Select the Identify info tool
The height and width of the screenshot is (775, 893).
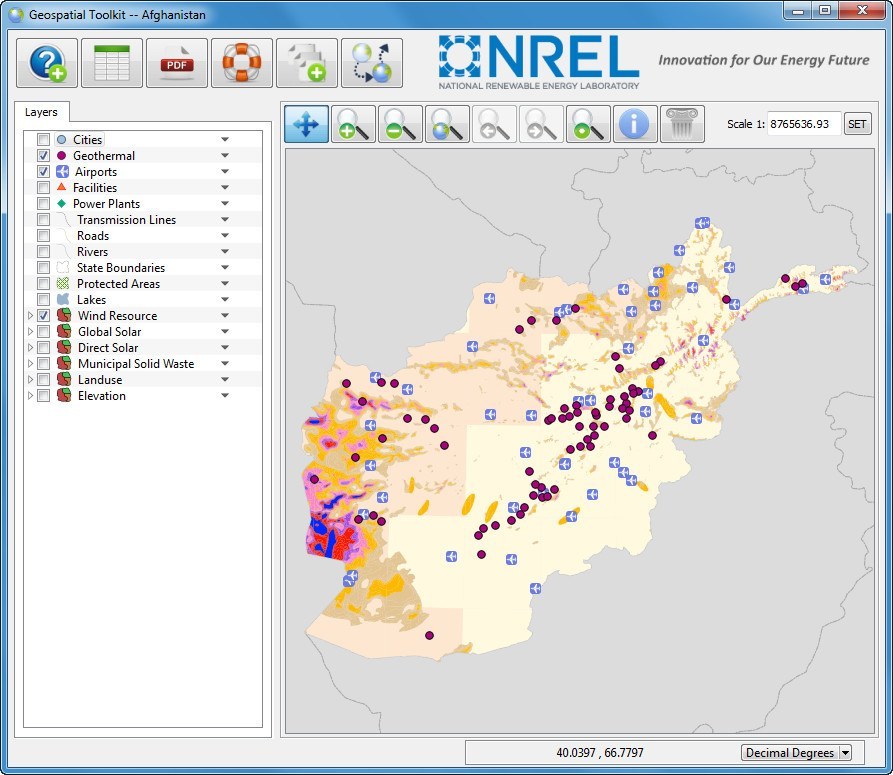point(634,124)
